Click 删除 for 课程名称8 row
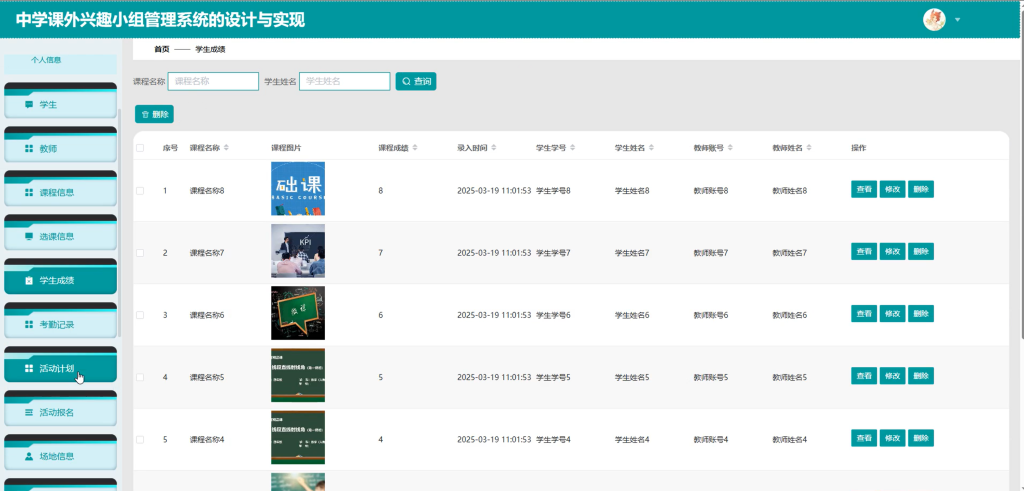This screenshot has width=1024, height=491. [921, 189]
